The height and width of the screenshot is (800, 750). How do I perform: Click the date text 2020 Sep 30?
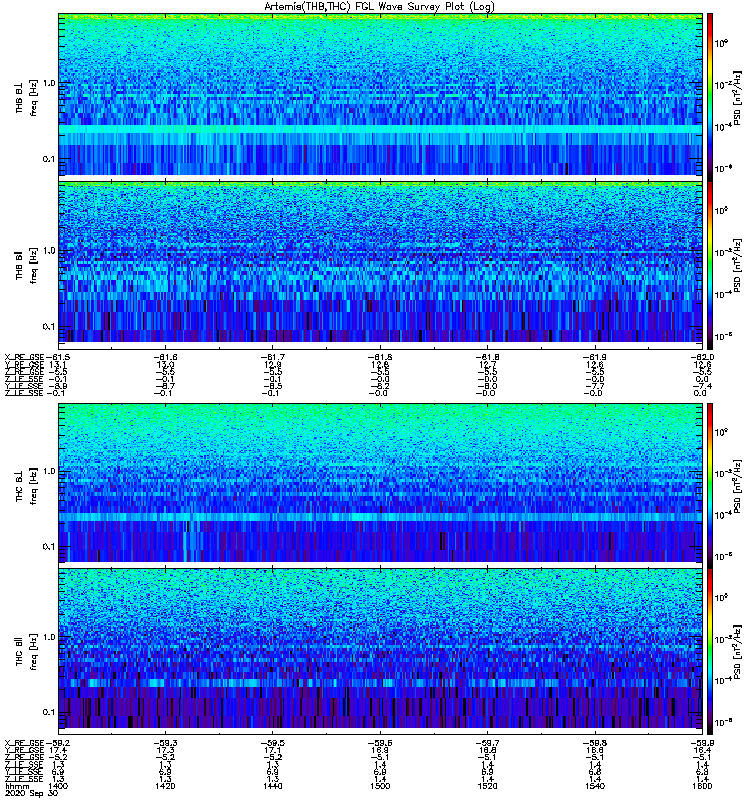coord(31,793)
